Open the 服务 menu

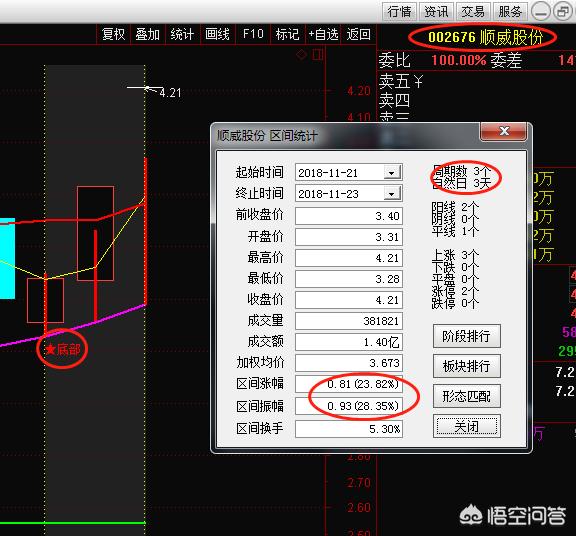coord(510,11)
